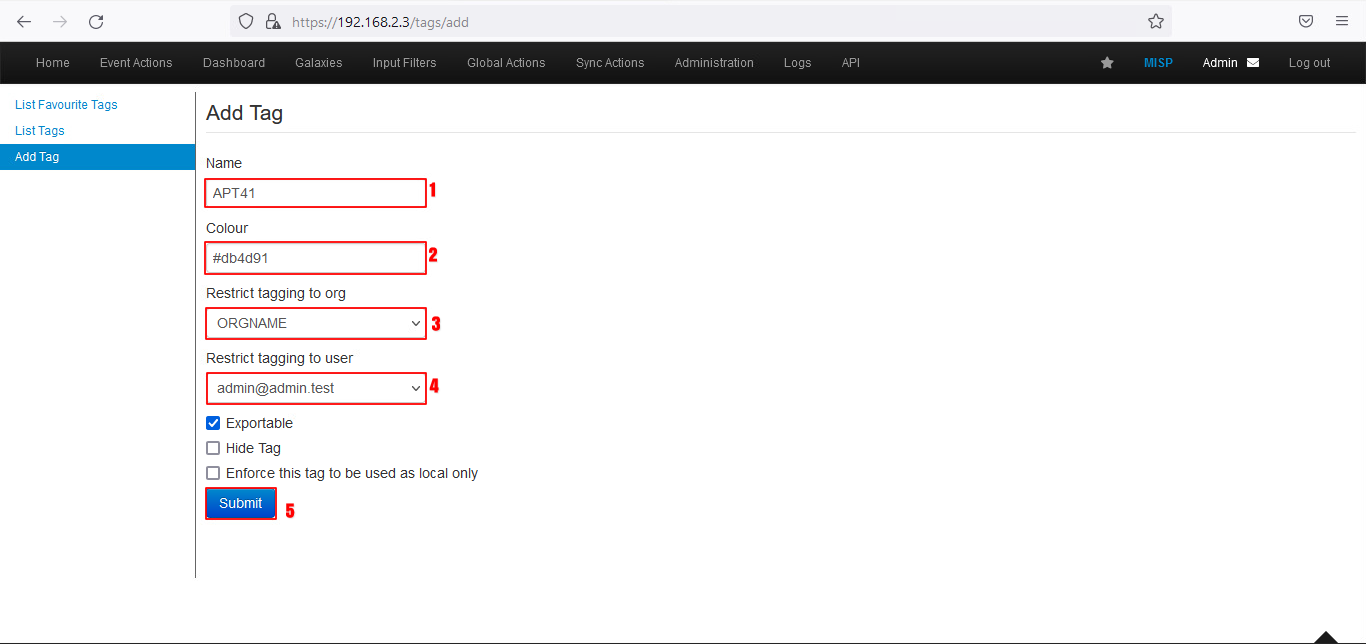Open the Pocket save icon
Screen dimensions: 1366x644
point(1305,21)
